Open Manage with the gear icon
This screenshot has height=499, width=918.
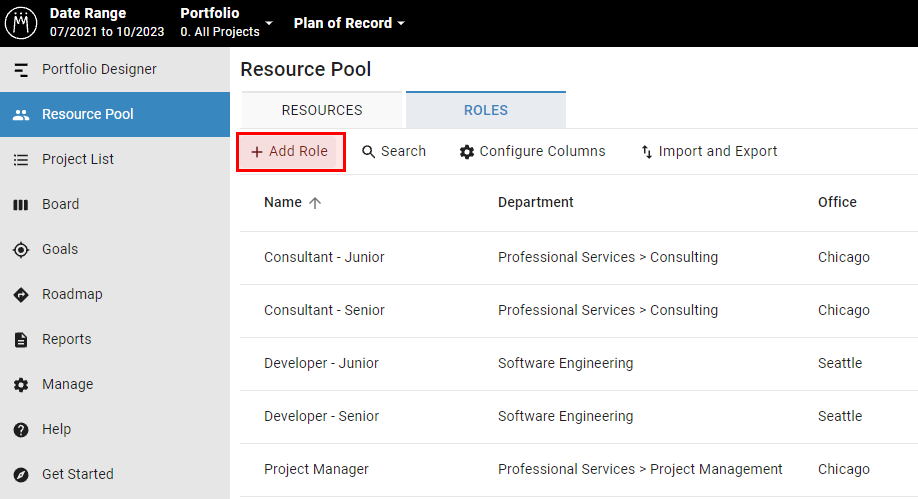point(21,385)
